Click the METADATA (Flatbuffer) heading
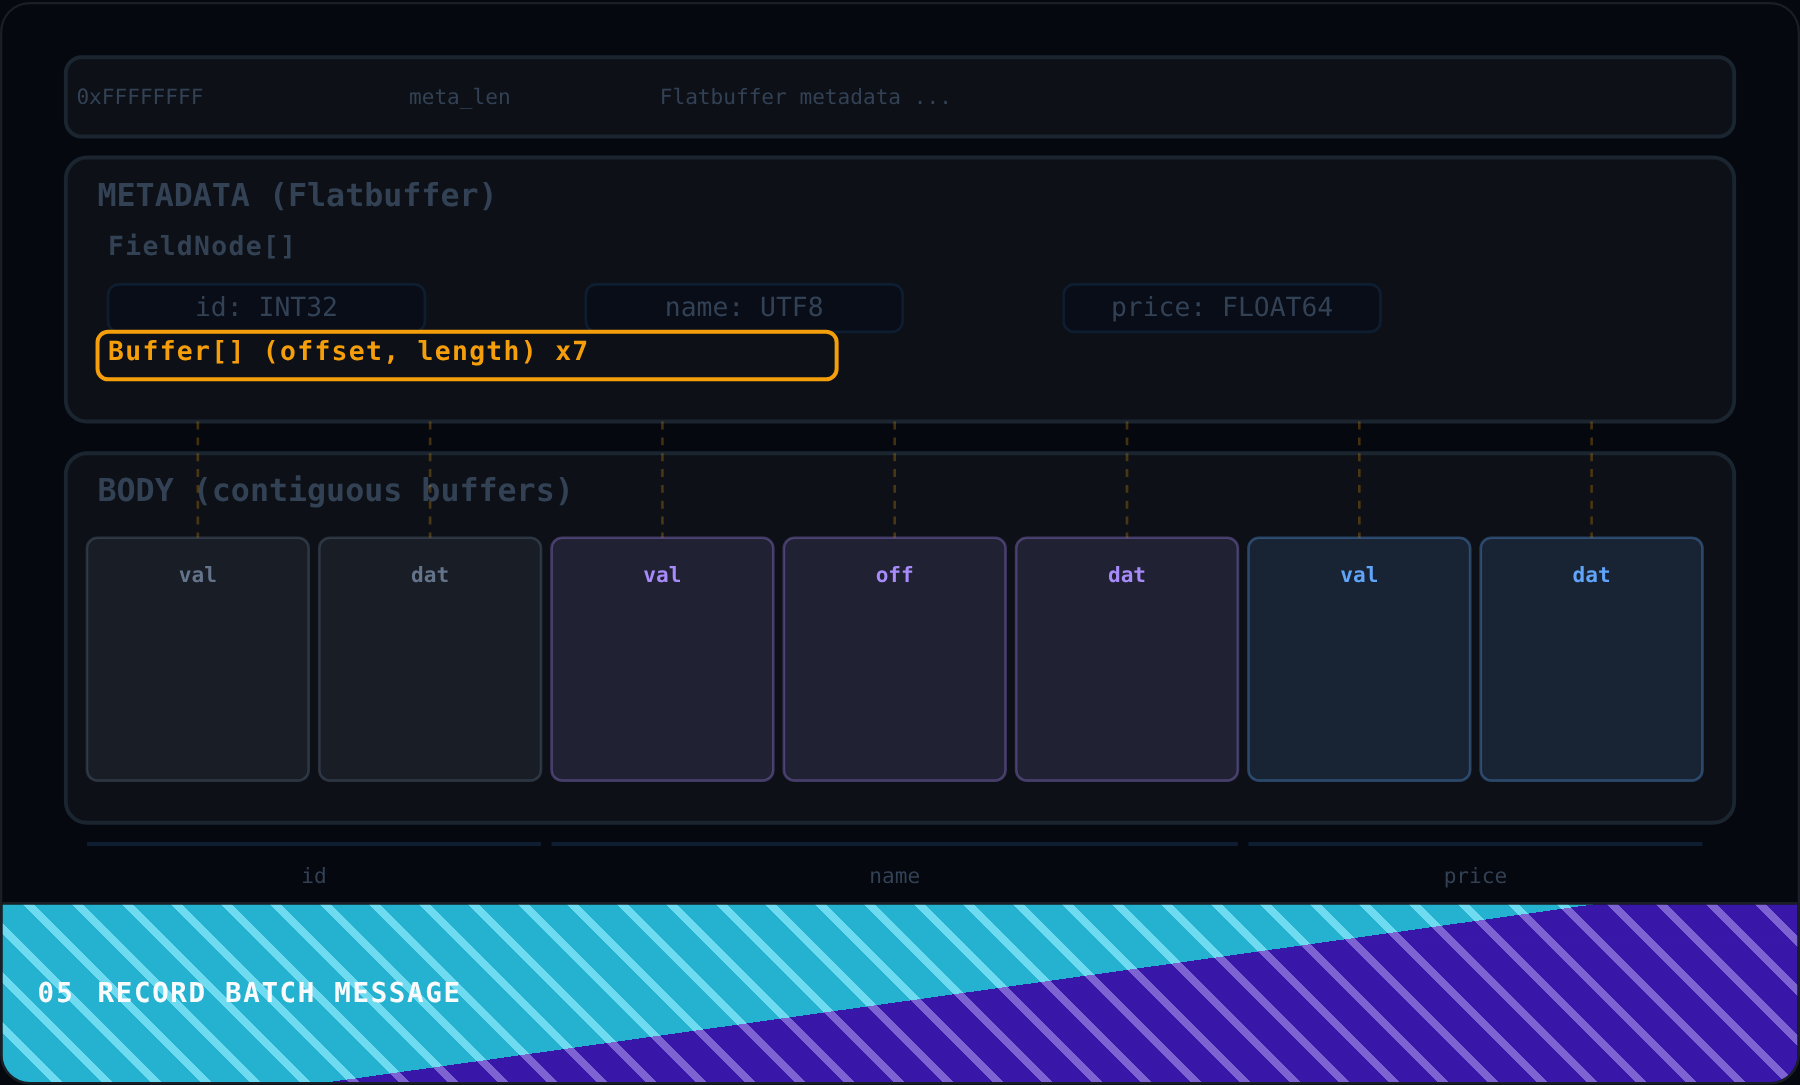Image resolution: width=1800 pixels, height=1085 pixels. point(297,195)
